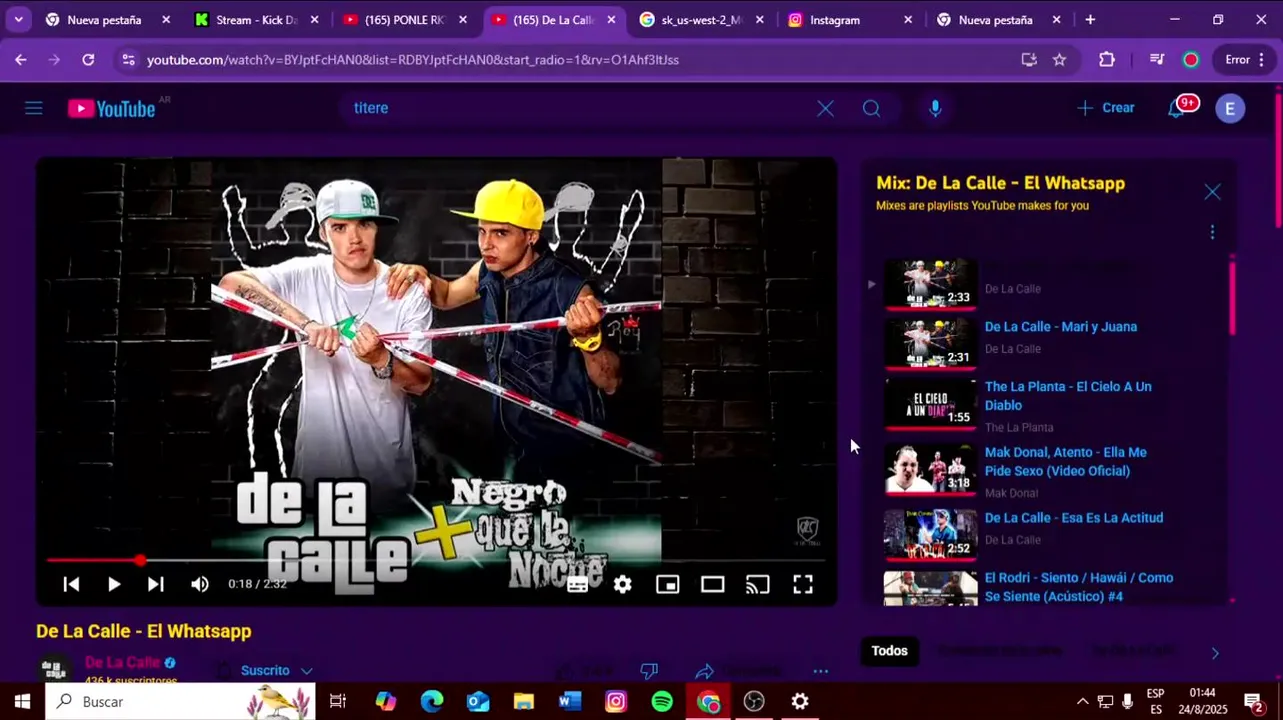Open the browser extensions puzzle icon

pos(1107,60)
